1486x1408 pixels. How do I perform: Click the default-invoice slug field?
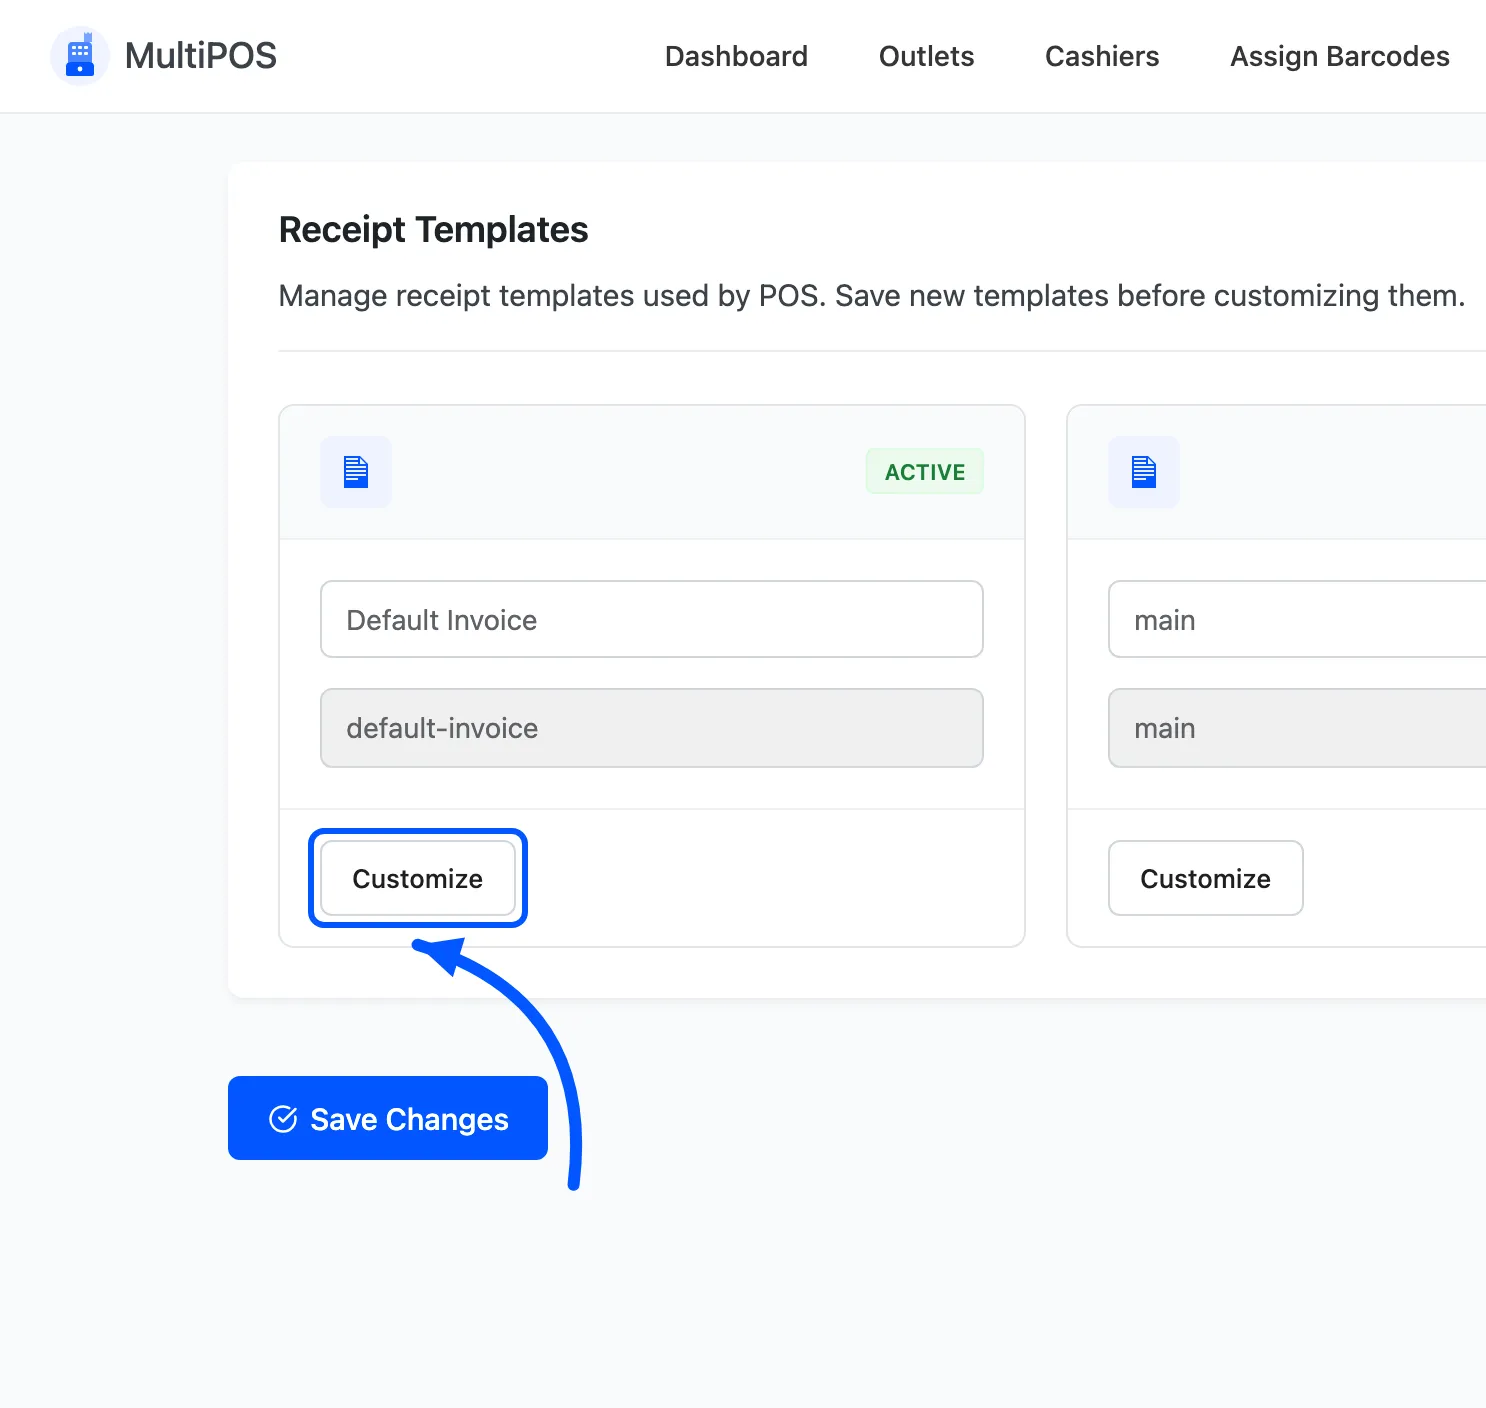click(x=652, y=728)
